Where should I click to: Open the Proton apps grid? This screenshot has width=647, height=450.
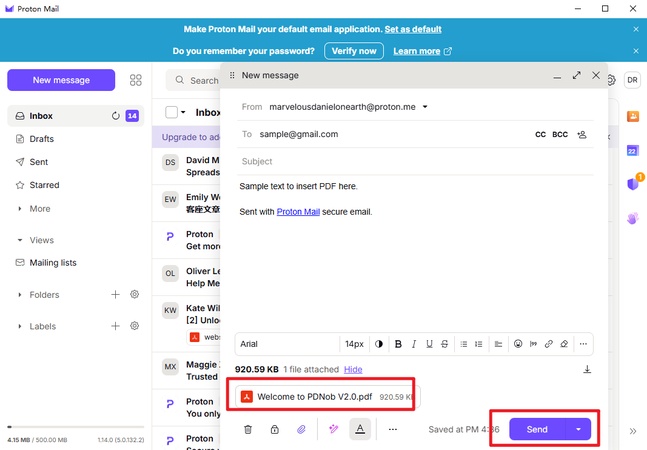135,80
